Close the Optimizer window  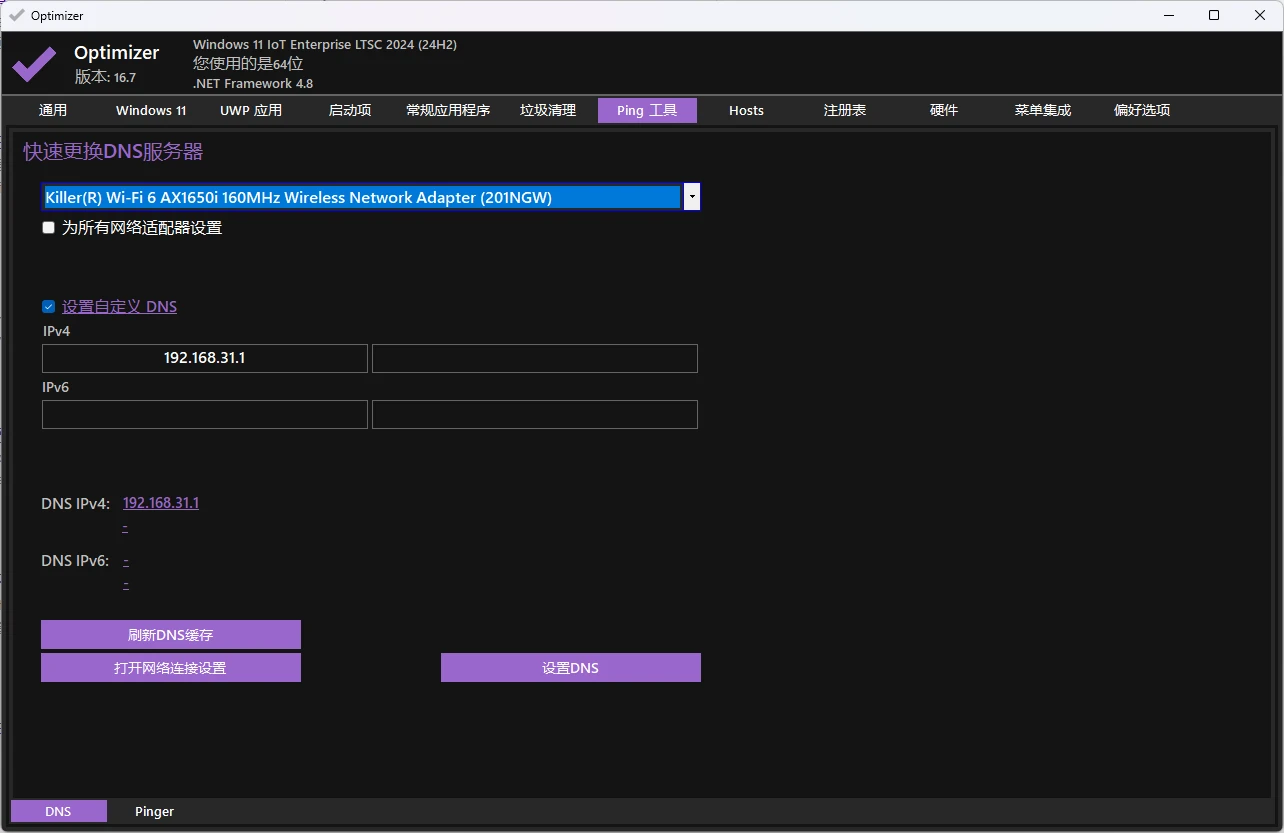1260,15
